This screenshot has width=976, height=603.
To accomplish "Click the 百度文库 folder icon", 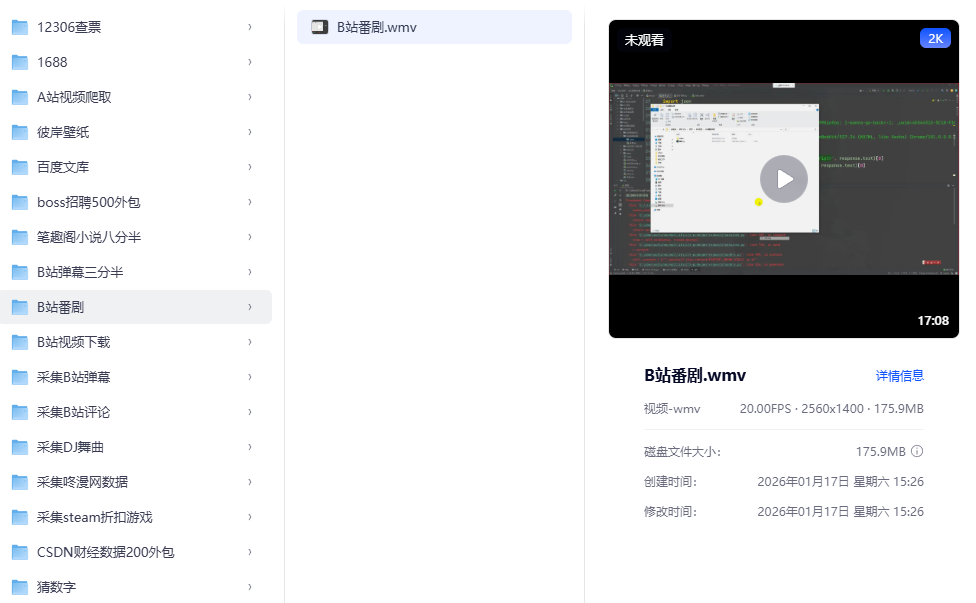I will (x=20, y=167).
